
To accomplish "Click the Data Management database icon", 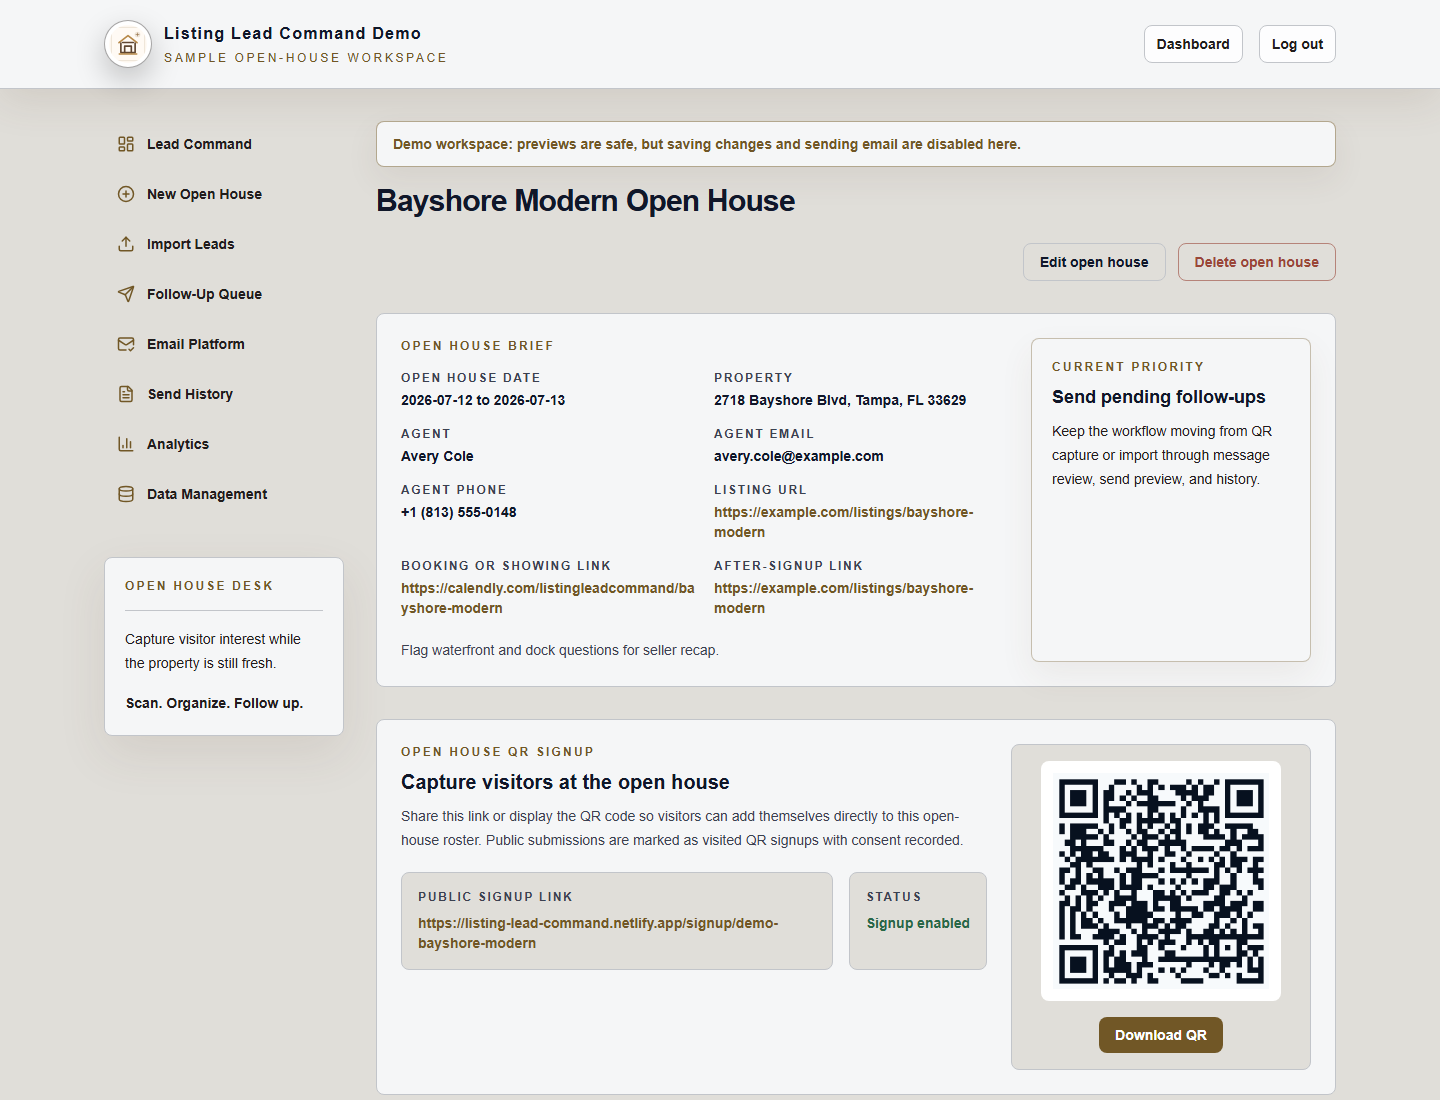I will (126, 494).
